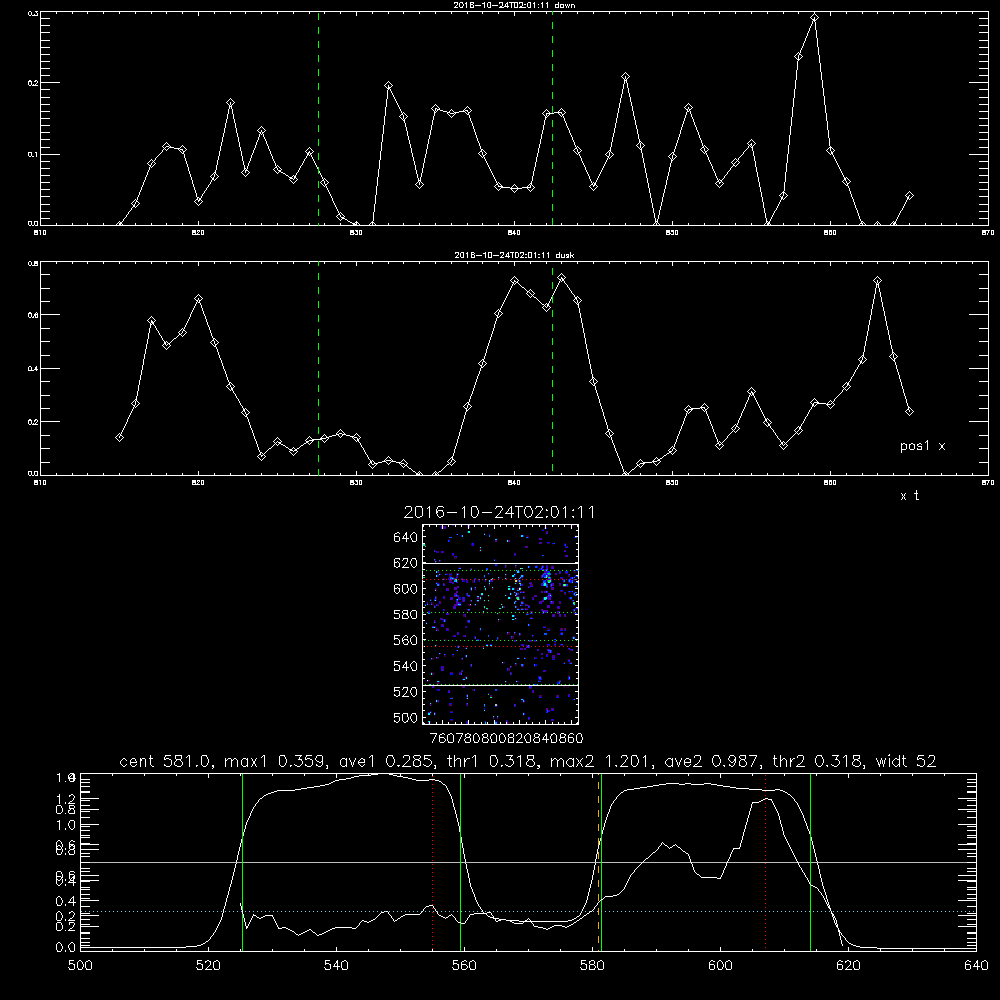Click heatmap y-axis label 560
The height and width of the screenshot is (1000, 1000).
406,640
